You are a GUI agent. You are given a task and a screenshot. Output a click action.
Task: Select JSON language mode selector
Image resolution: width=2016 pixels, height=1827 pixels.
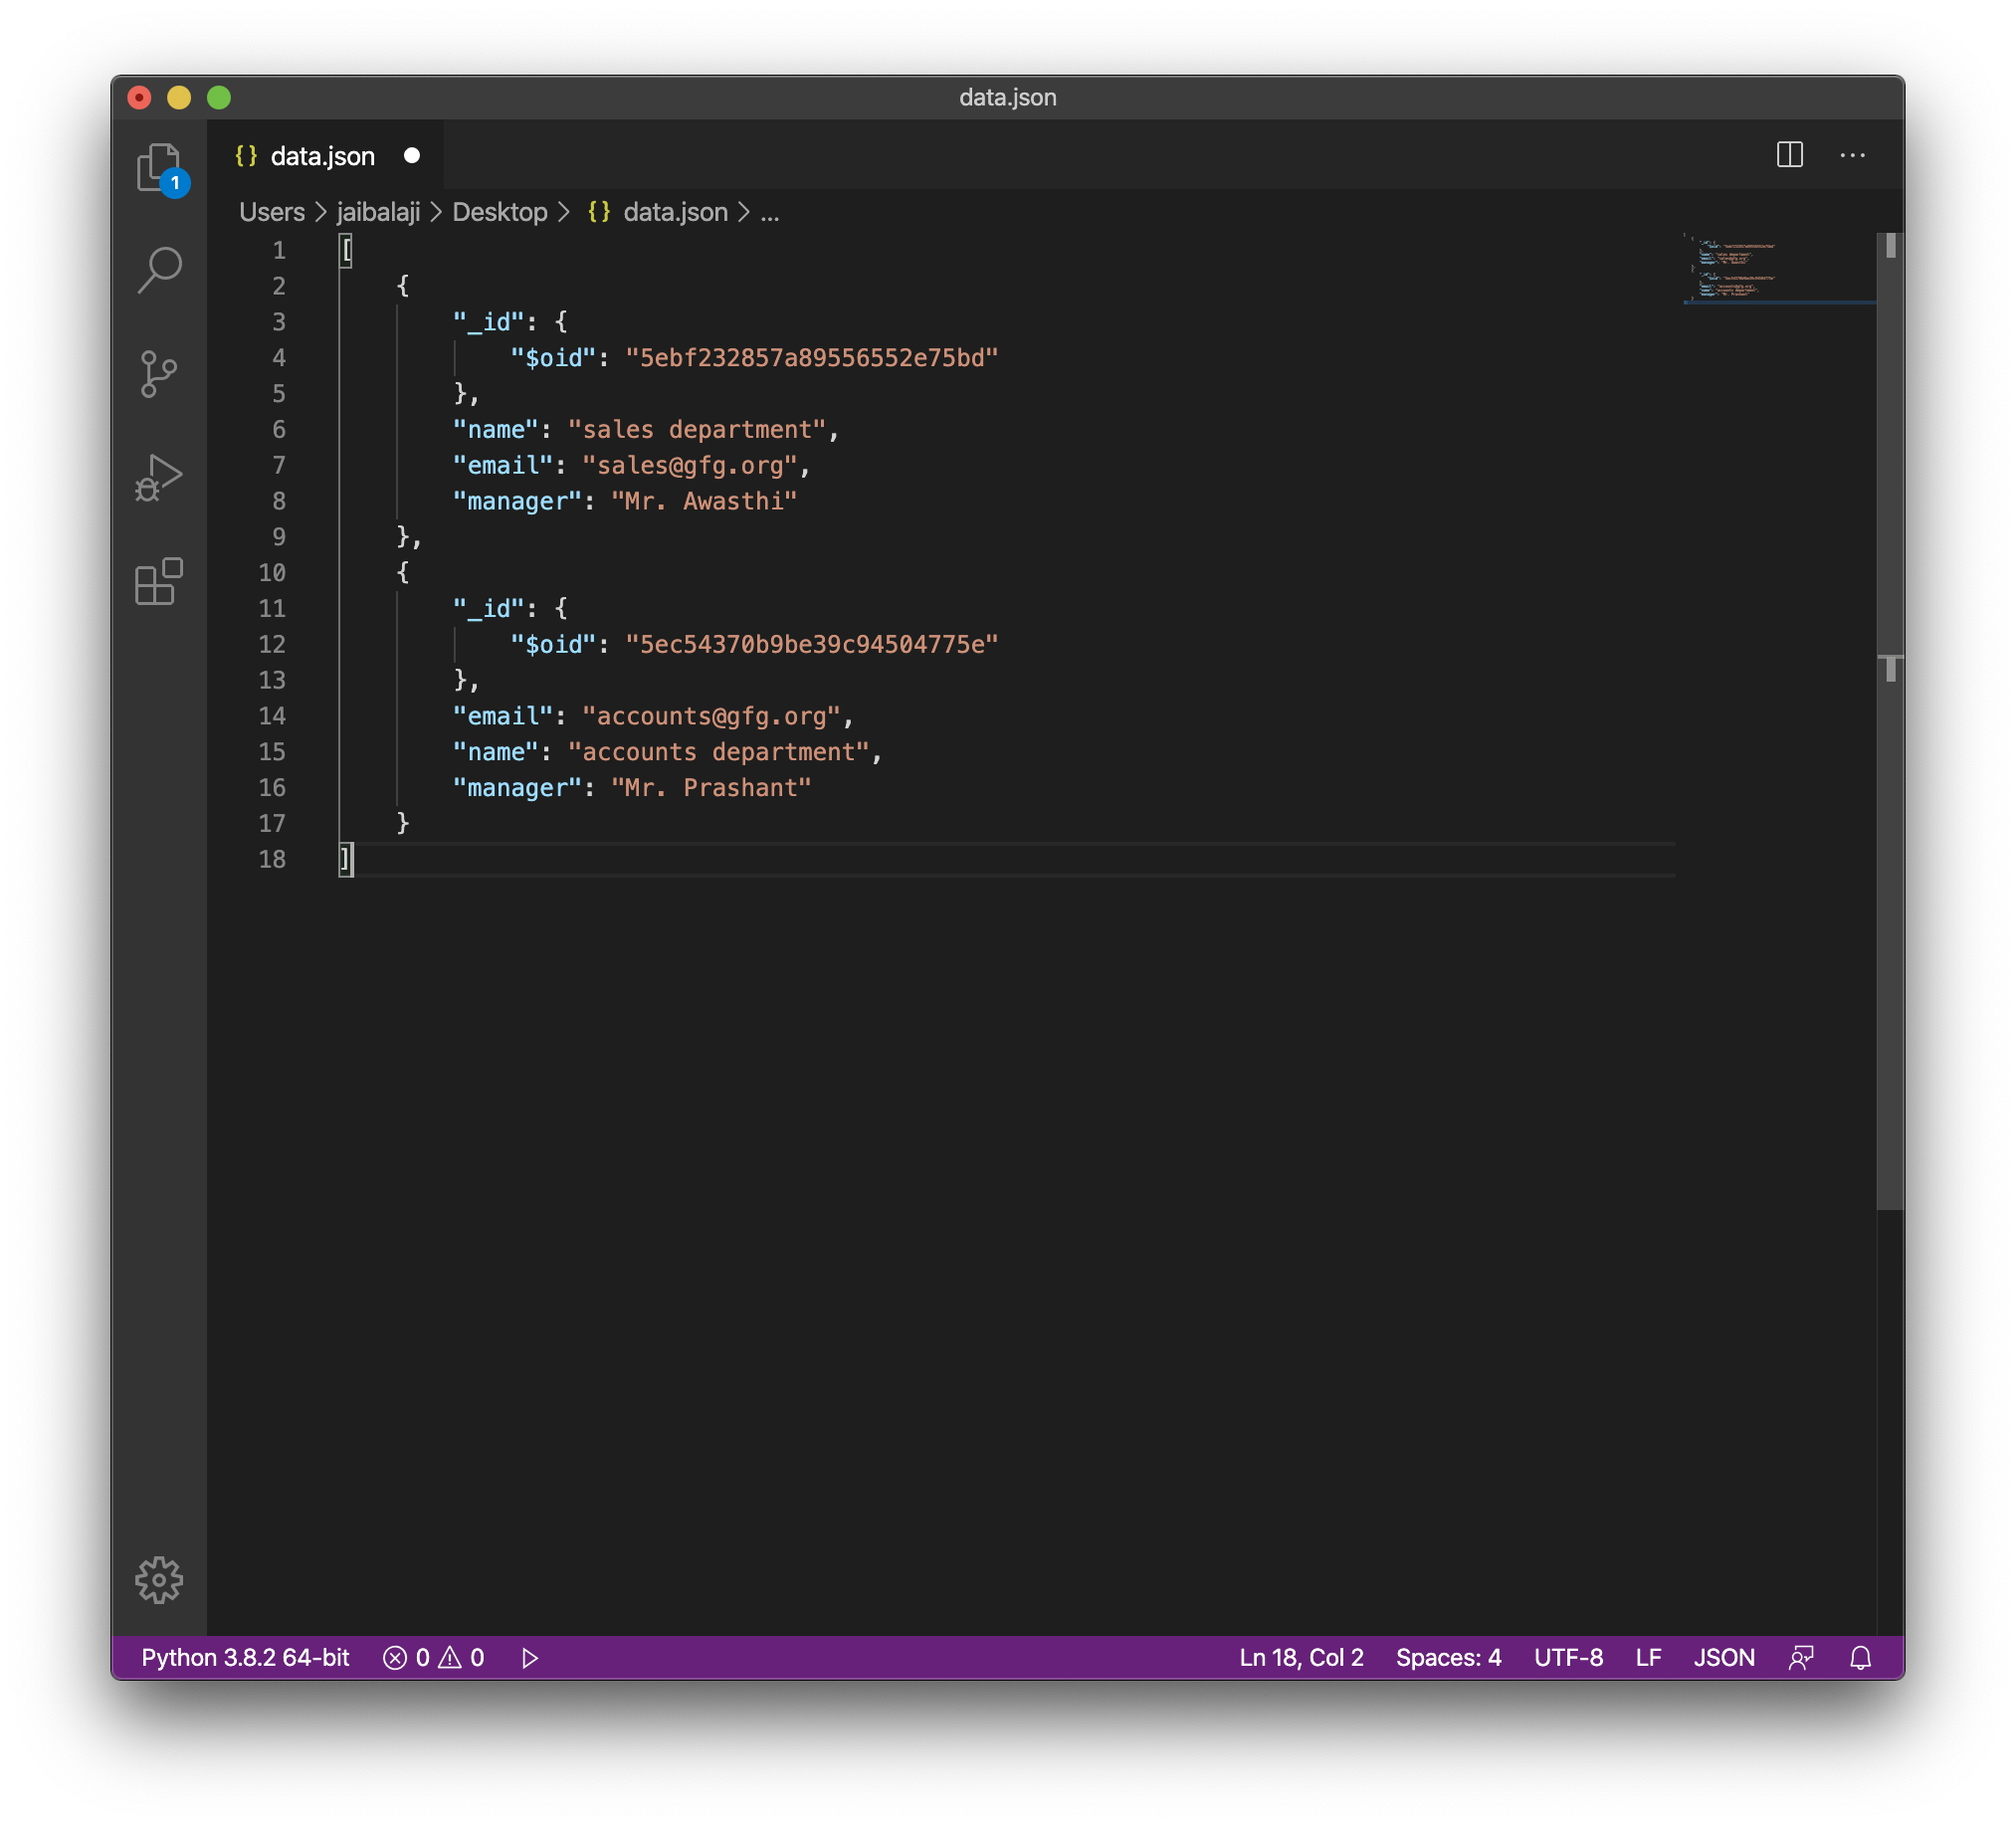click(1723, 1658)
